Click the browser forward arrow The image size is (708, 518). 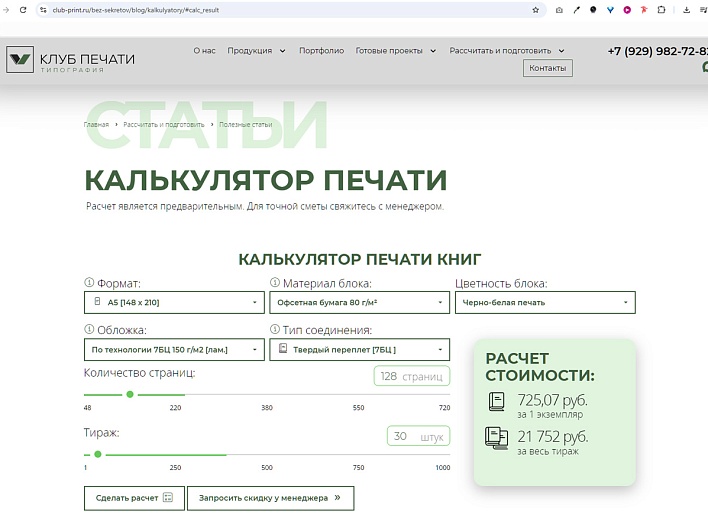(6, 9)
